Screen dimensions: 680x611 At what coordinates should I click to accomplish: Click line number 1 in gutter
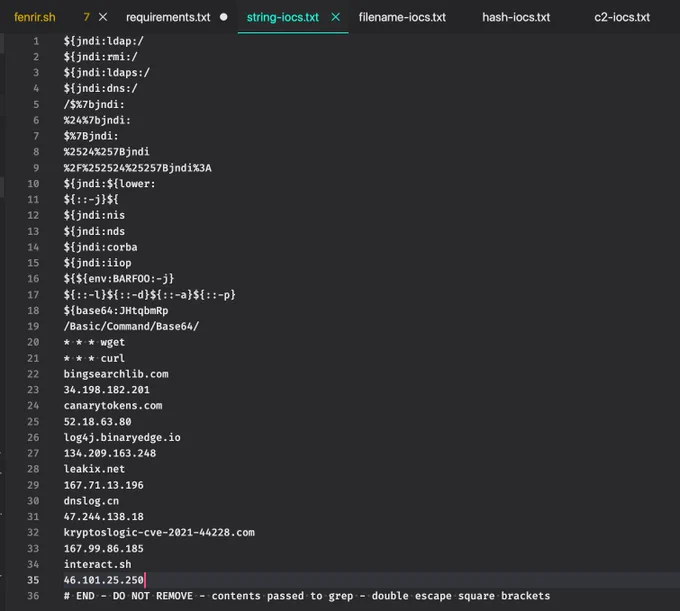(36, 41)
